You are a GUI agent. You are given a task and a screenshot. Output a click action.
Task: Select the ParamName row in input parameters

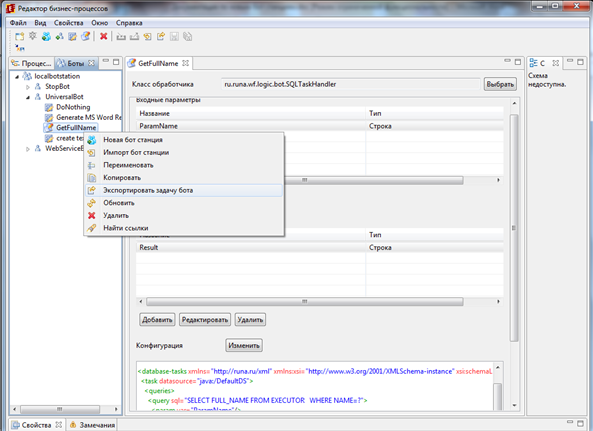(x=320, y=126)
